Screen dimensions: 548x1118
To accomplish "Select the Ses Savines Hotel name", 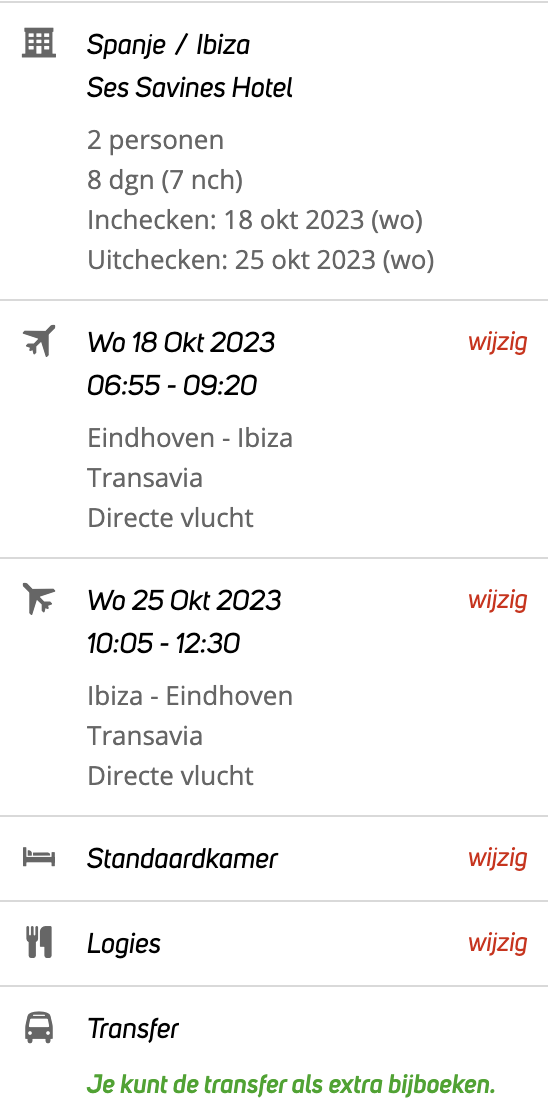I will pyautogui.click(x=190, y=88).
